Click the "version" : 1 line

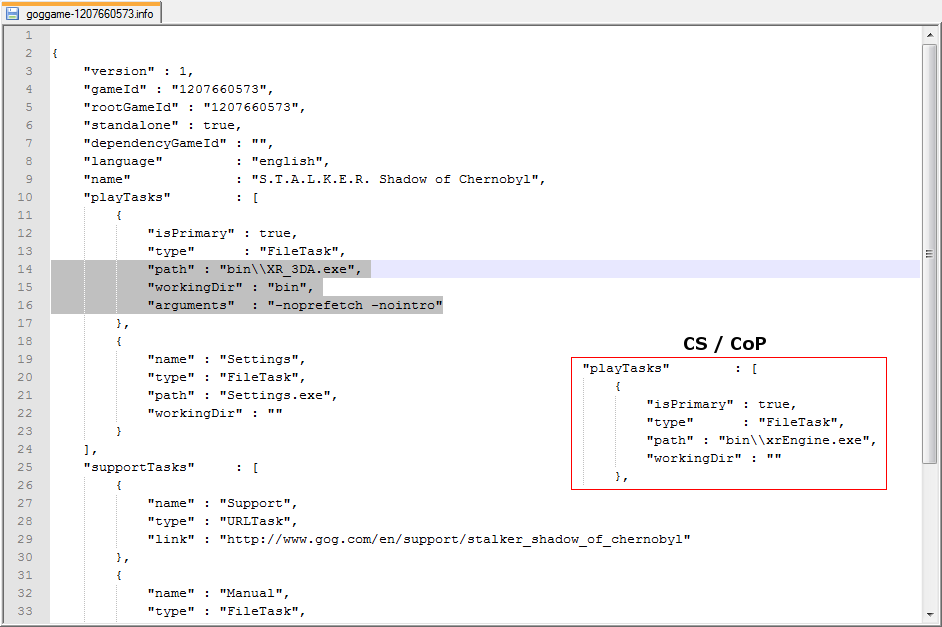pos(139,71)
